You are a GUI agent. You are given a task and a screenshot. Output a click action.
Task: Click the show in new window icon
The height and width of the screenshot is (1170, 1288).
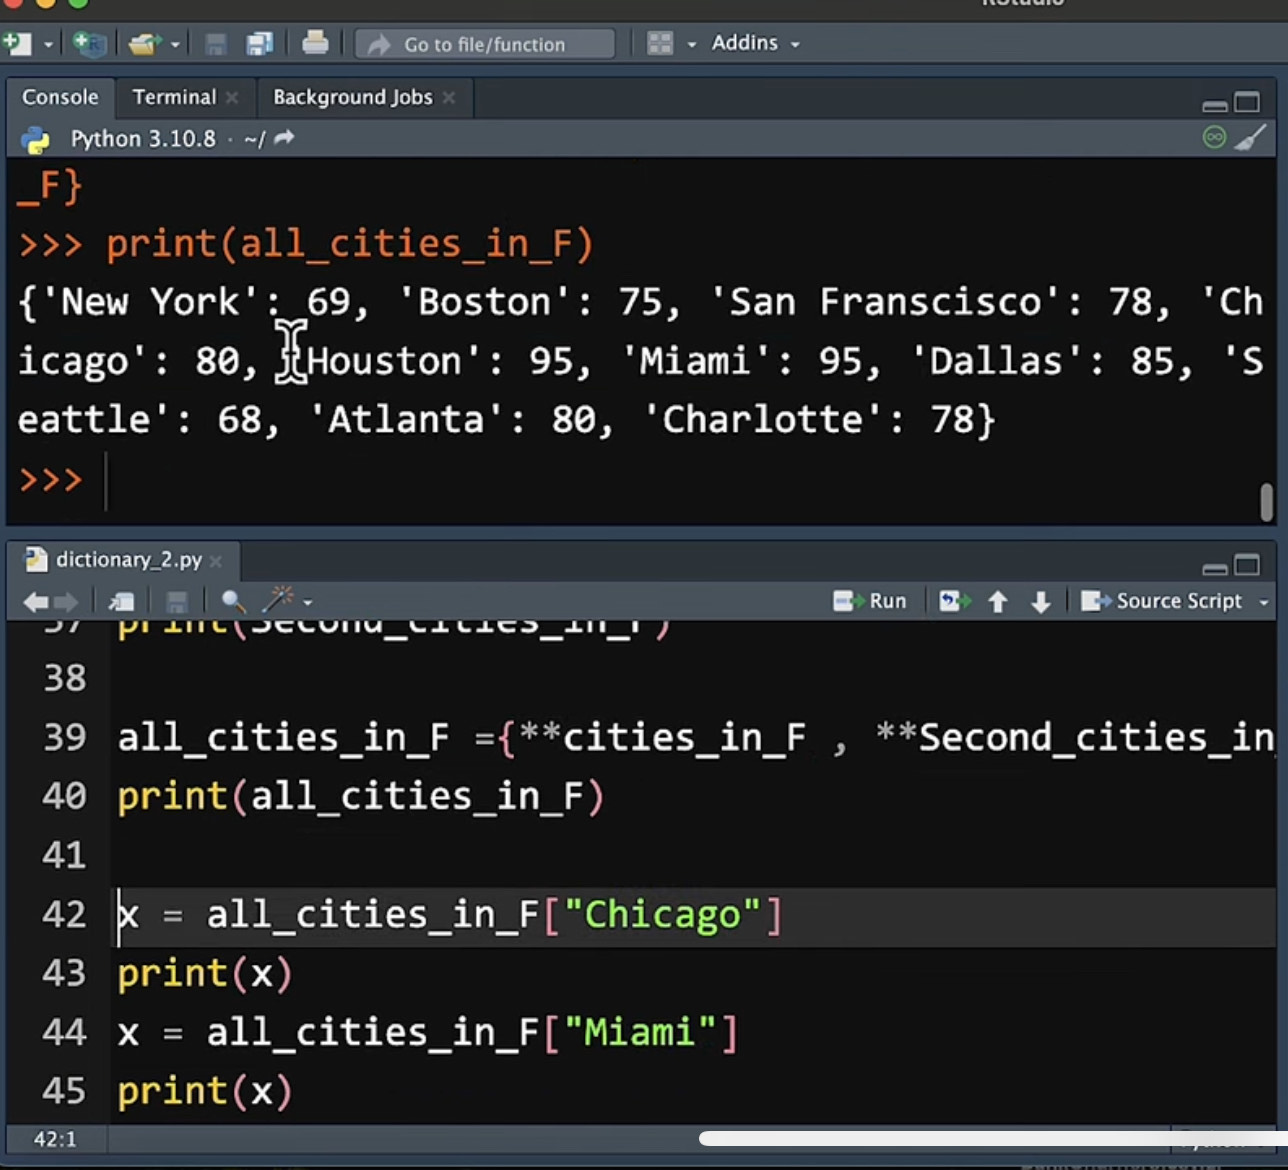click(x=122, y=601)
